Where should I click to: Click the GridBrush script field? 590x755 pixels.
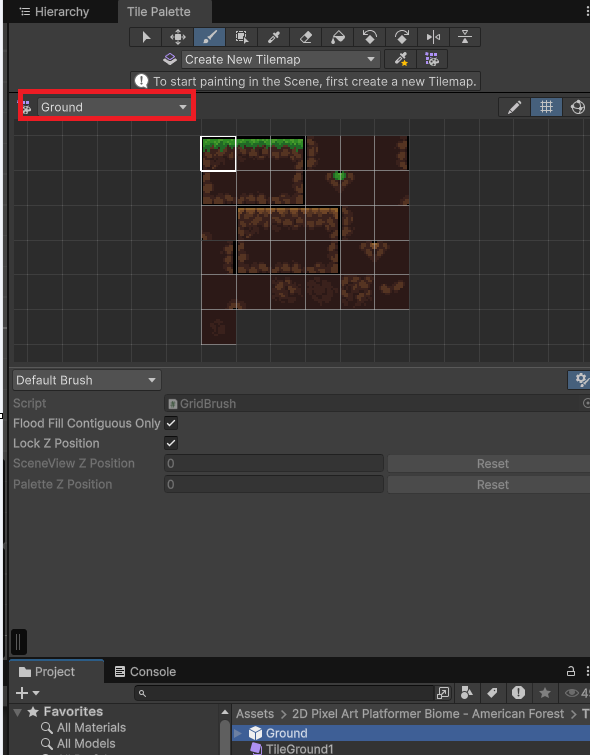372,404
